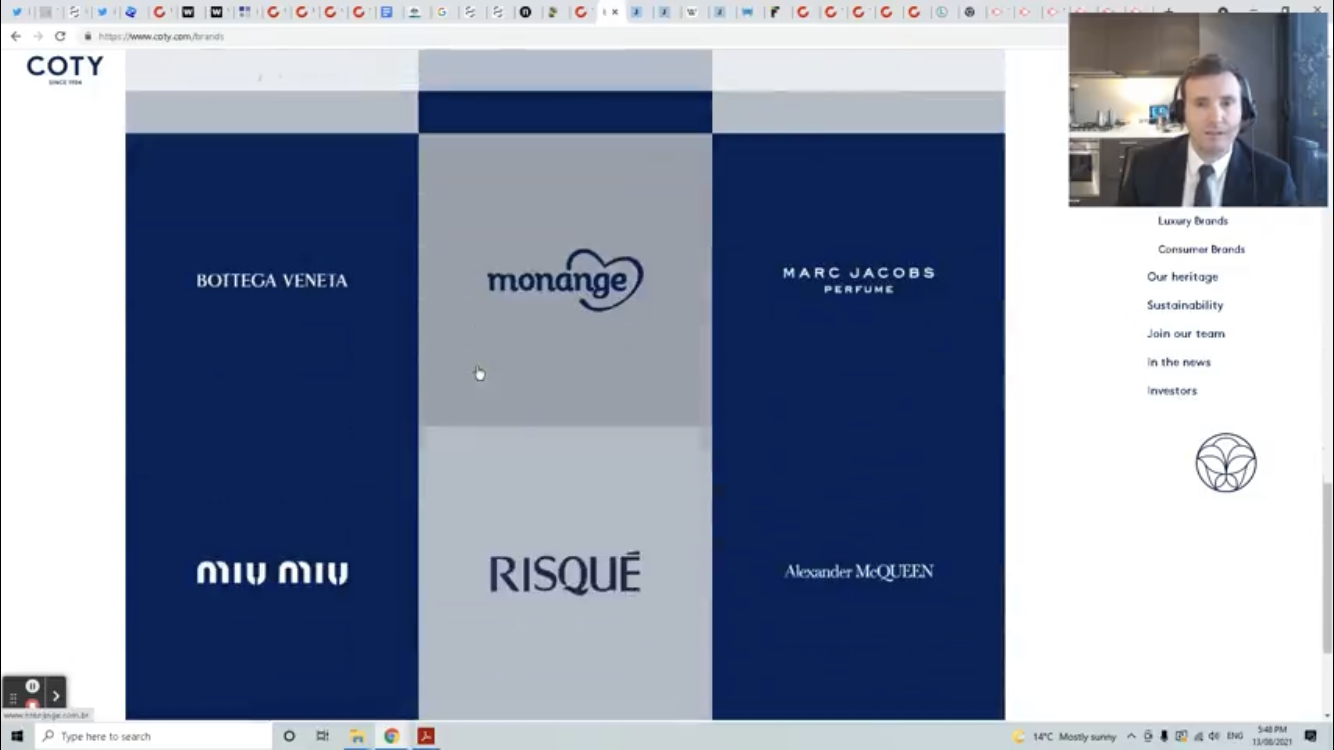Go back using the browser back arrow
The height and width of the screenshot is (750, 1334).
click(x=15, y=36)
